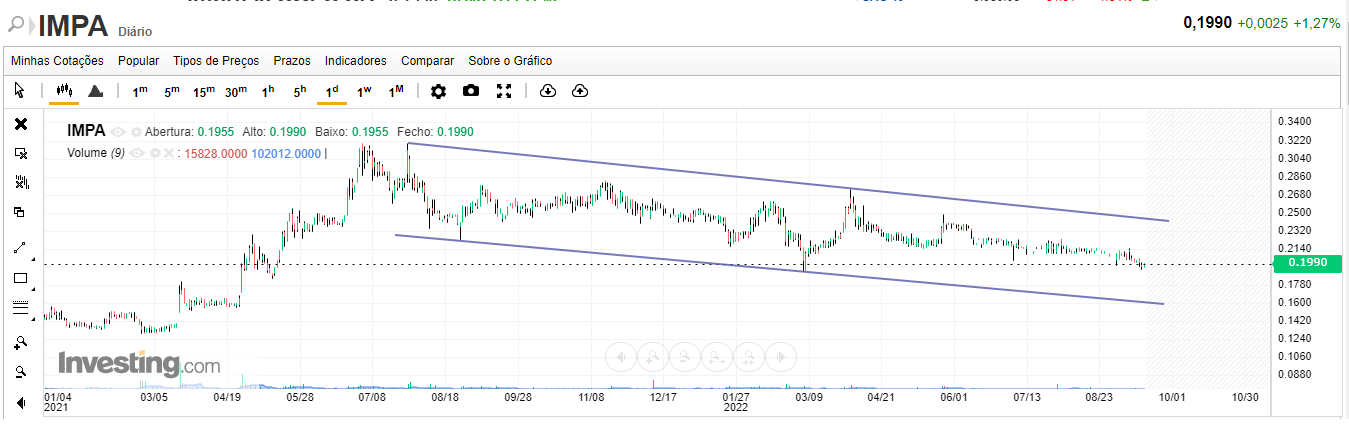Switch to the 1w timeframe
This screenshot has width=1349, height=437.
(364, 91)
